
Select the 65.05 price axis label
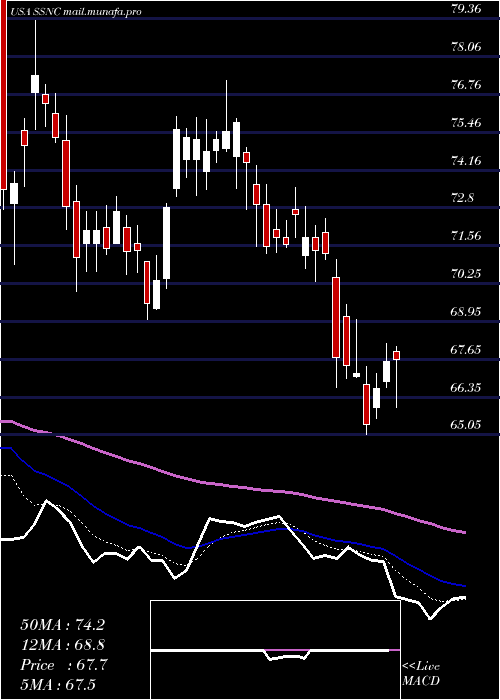point(466,425)
